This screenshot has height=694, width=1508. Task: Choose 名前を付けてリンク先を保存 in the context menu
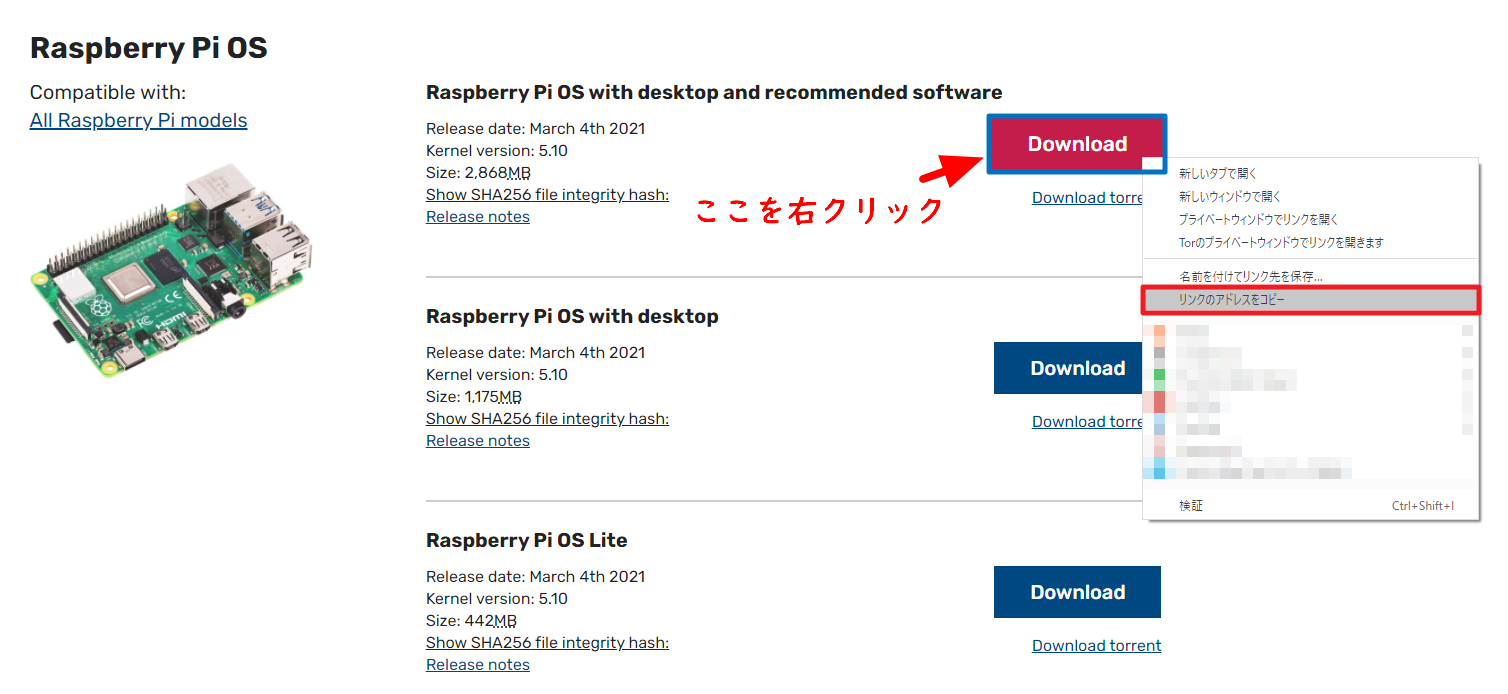1310,276
